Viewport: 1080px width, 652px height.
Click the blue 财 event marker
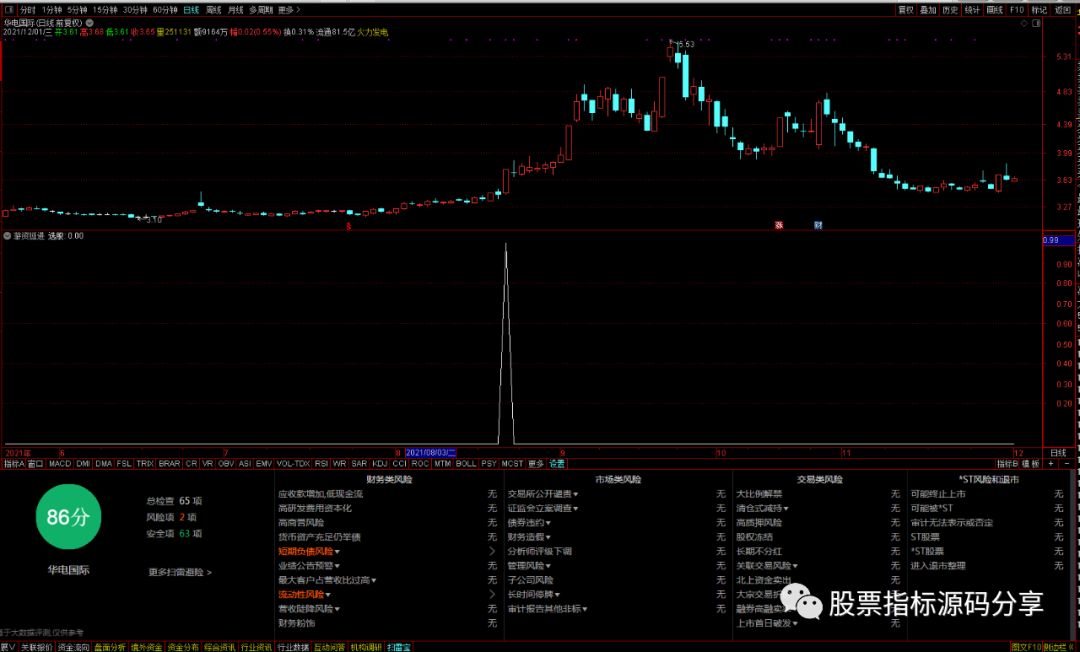(818, 225)
